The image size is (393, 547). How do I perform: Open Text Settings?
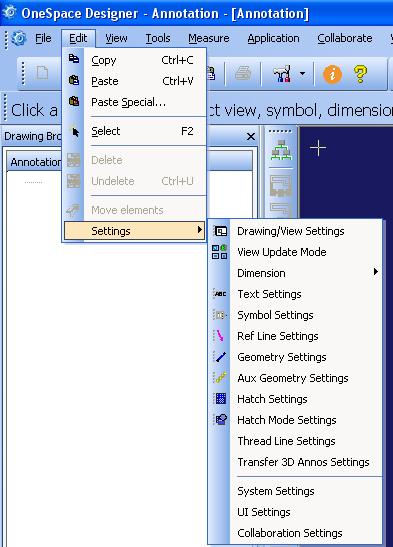(x=295, y=294)
